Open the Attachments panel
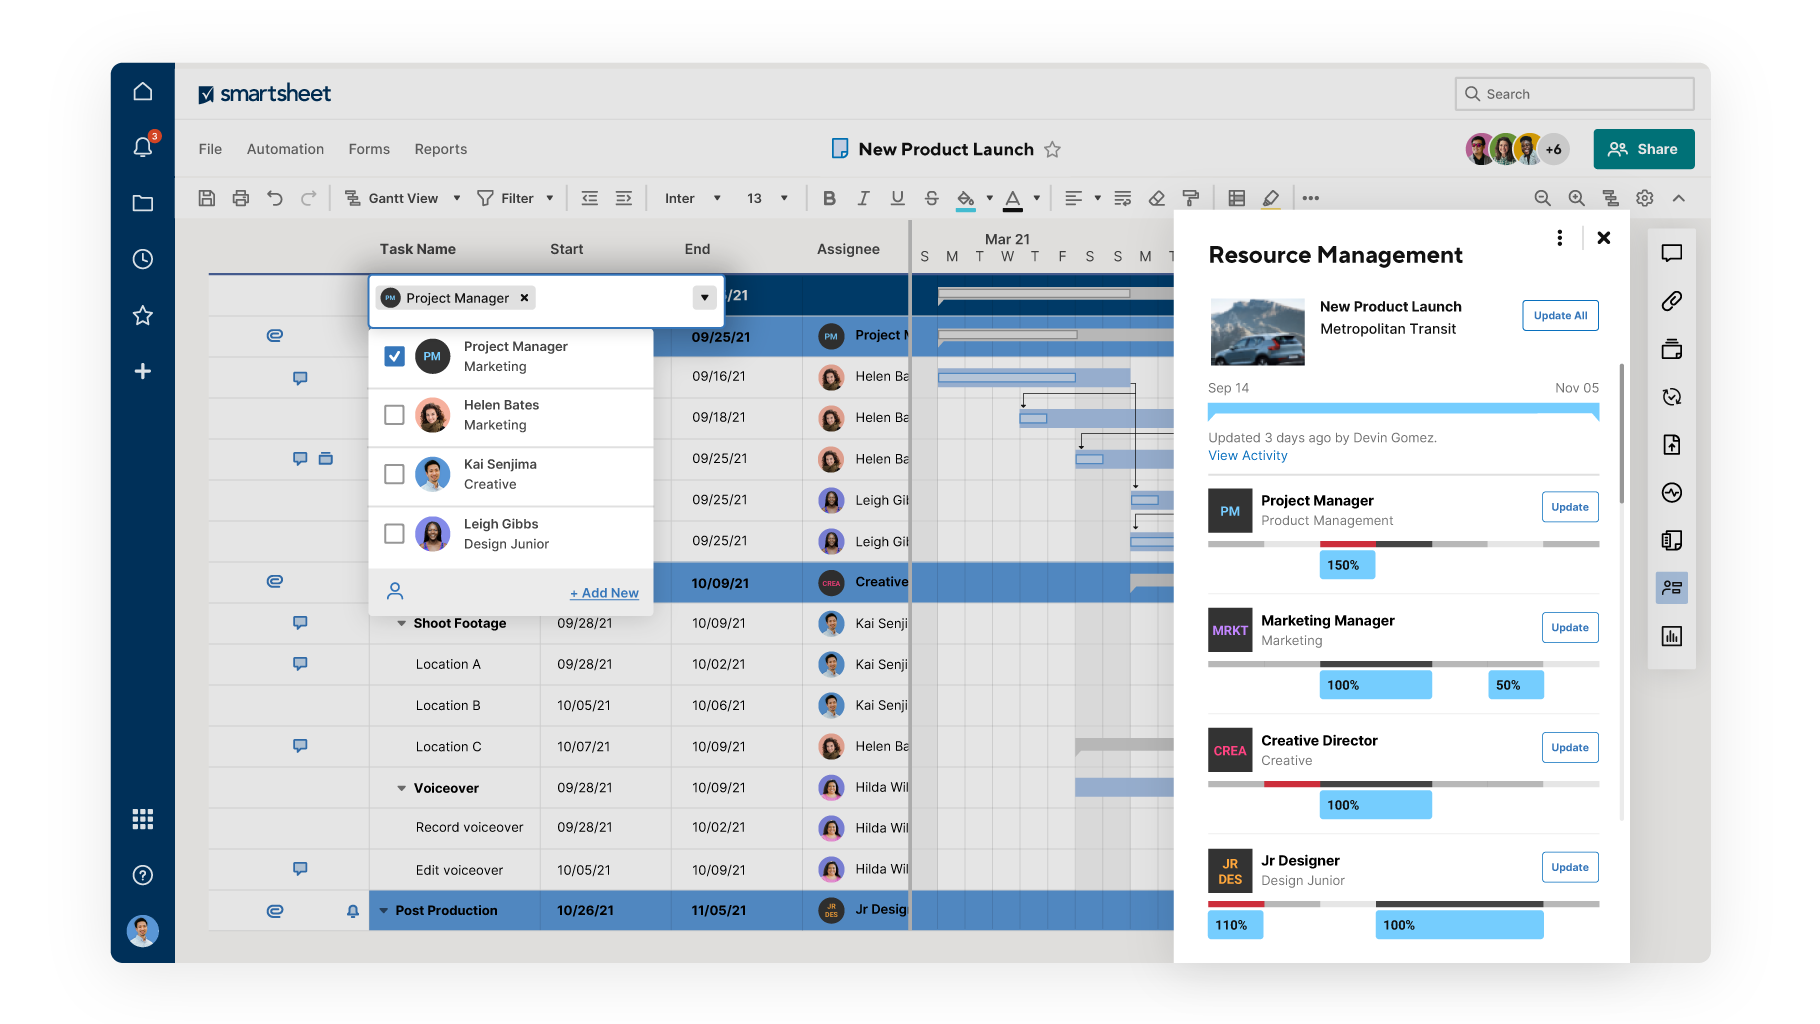The width and height of the screenshot is (1820, 1024). (x=1672, y=301)
